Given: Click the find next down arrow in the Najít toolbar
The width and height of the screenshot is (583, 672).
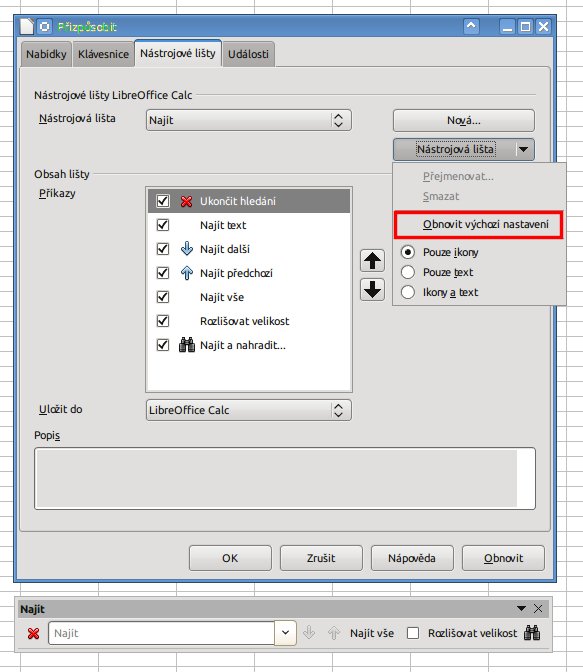Looking at the screenshot, I should pyautogui.click(x=309, y=633).
